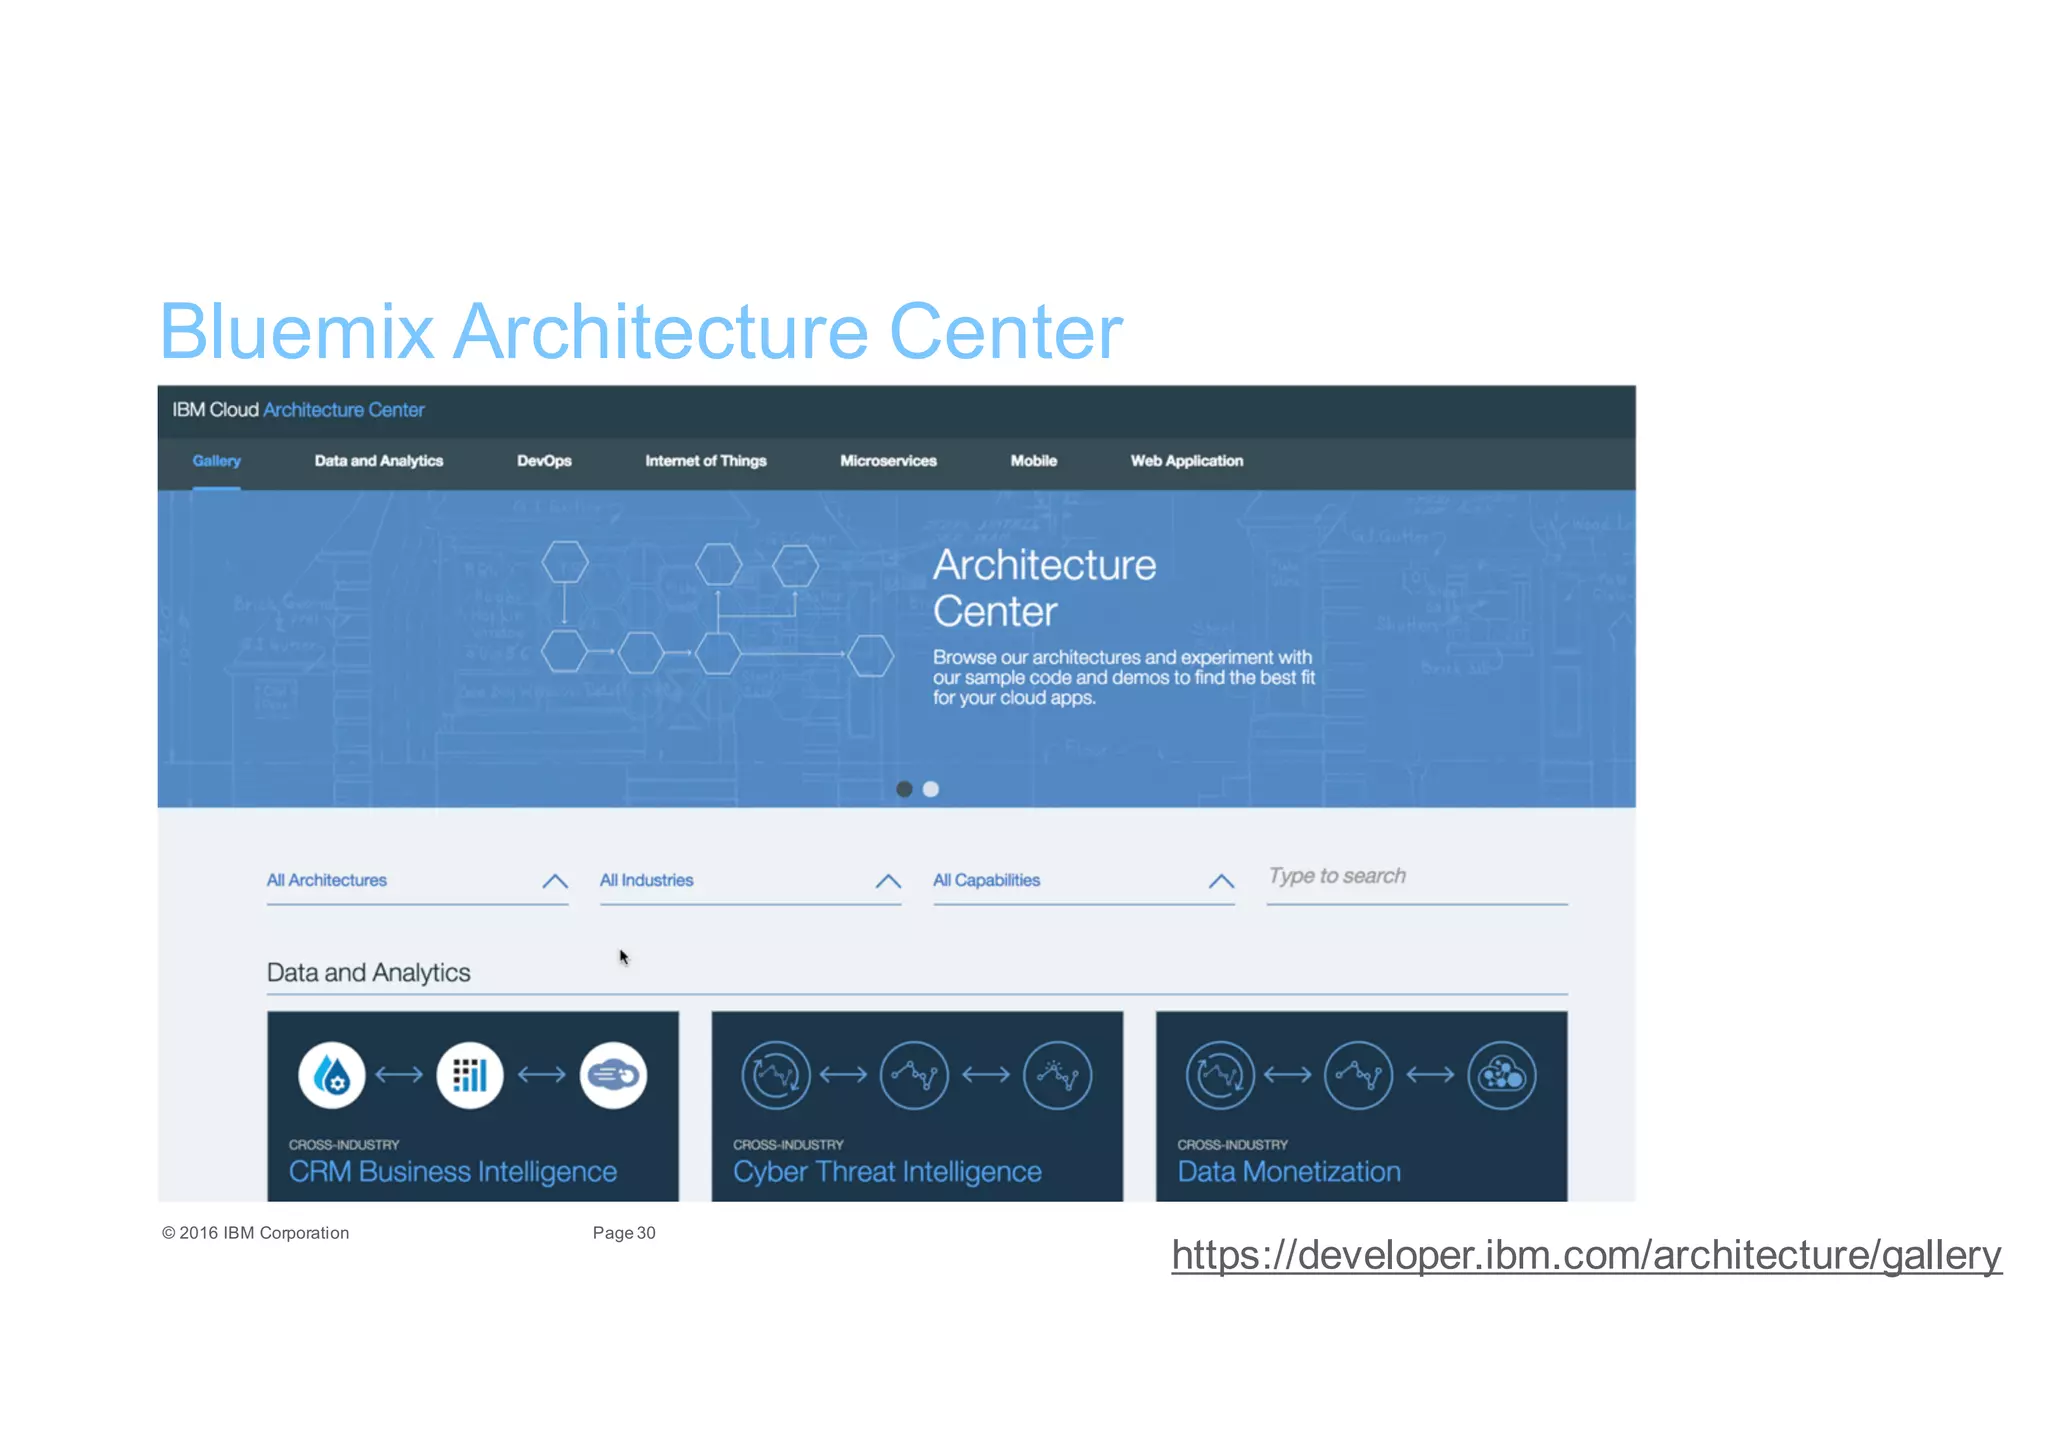Screen dimensions: 2048x1447
Task: Click the cloud nodes icon in Data Monetization card
Action: (1502, 1076)
